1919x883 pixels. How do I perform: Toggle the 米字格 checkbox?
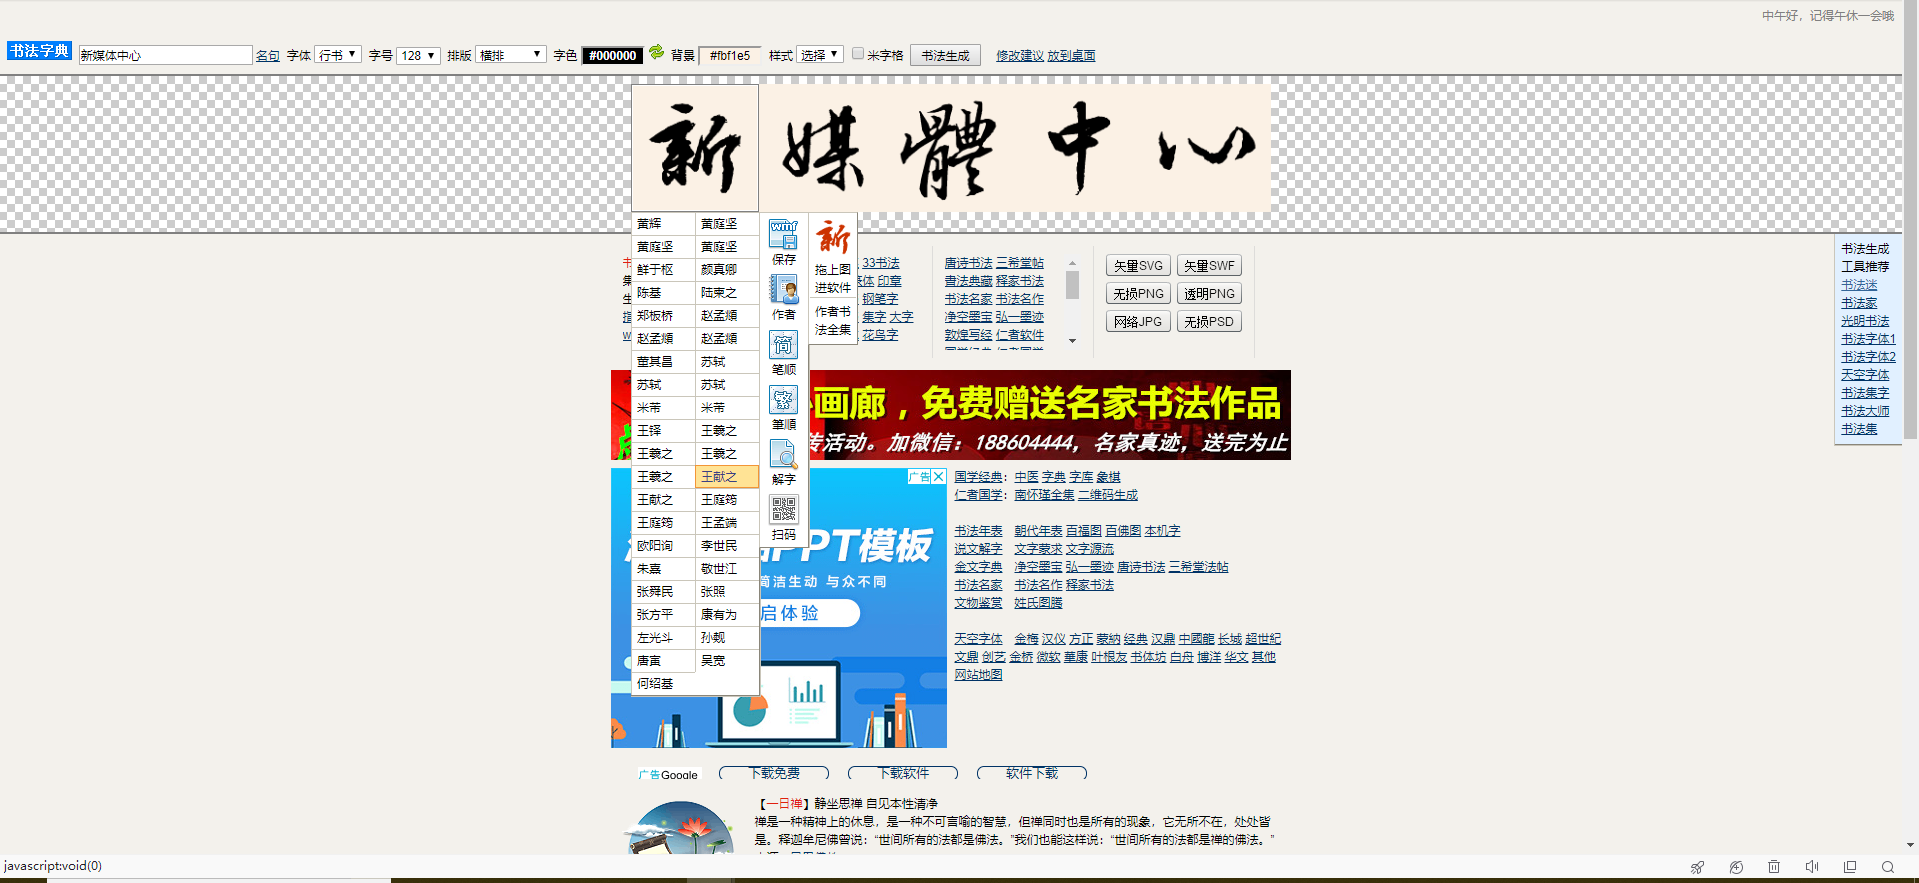[858, 54]
